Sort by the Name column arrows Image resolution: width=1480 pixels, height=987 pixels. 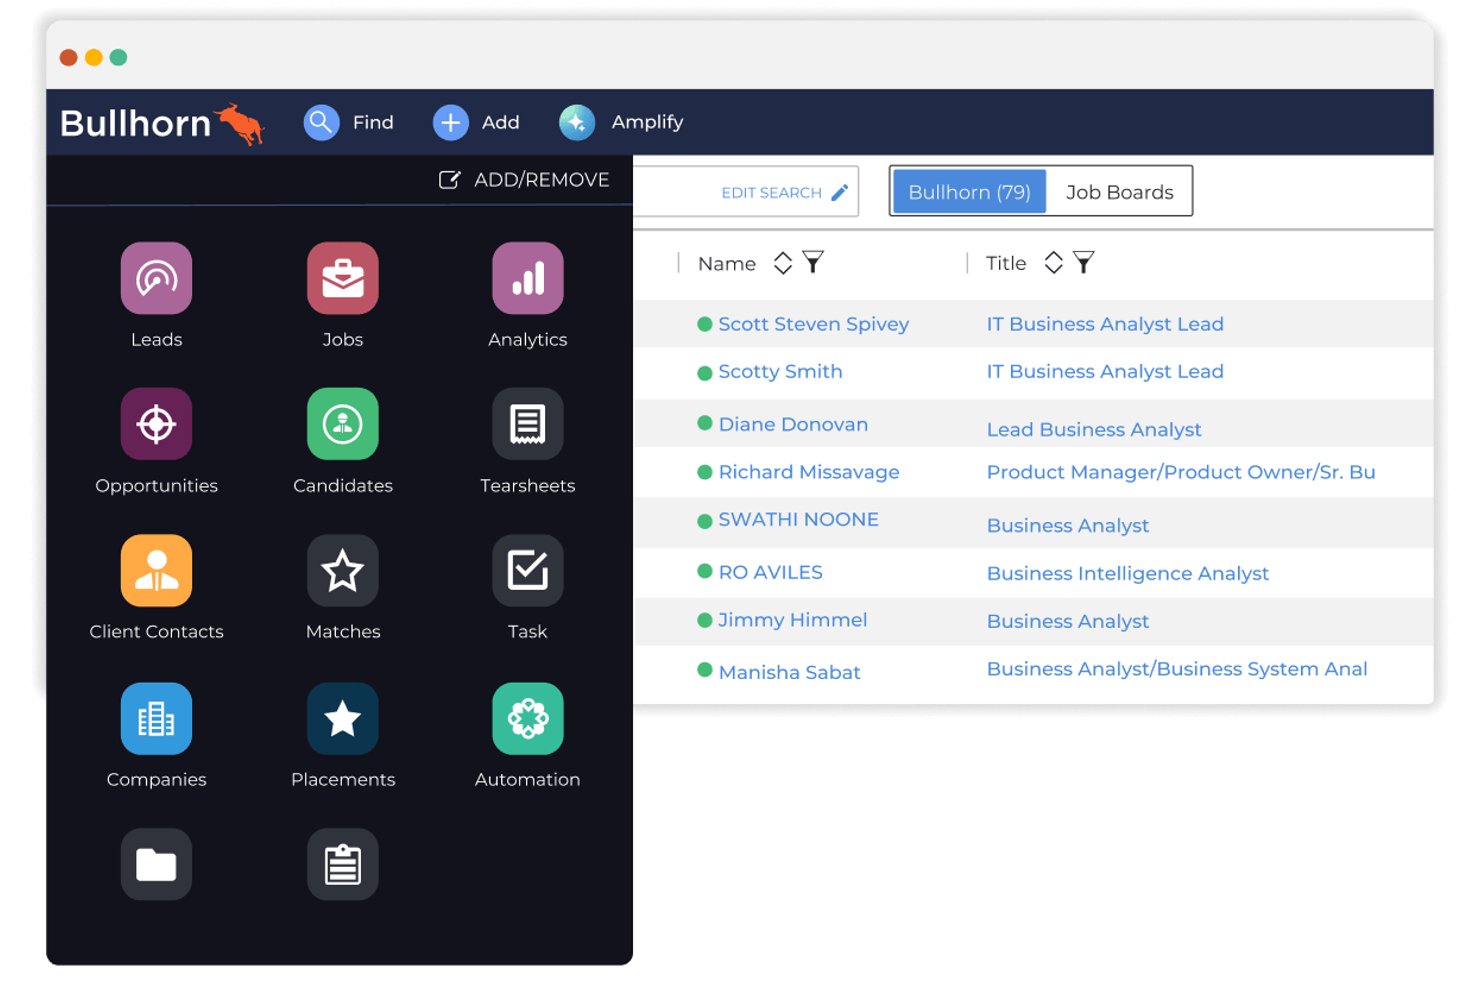point(783,263)
